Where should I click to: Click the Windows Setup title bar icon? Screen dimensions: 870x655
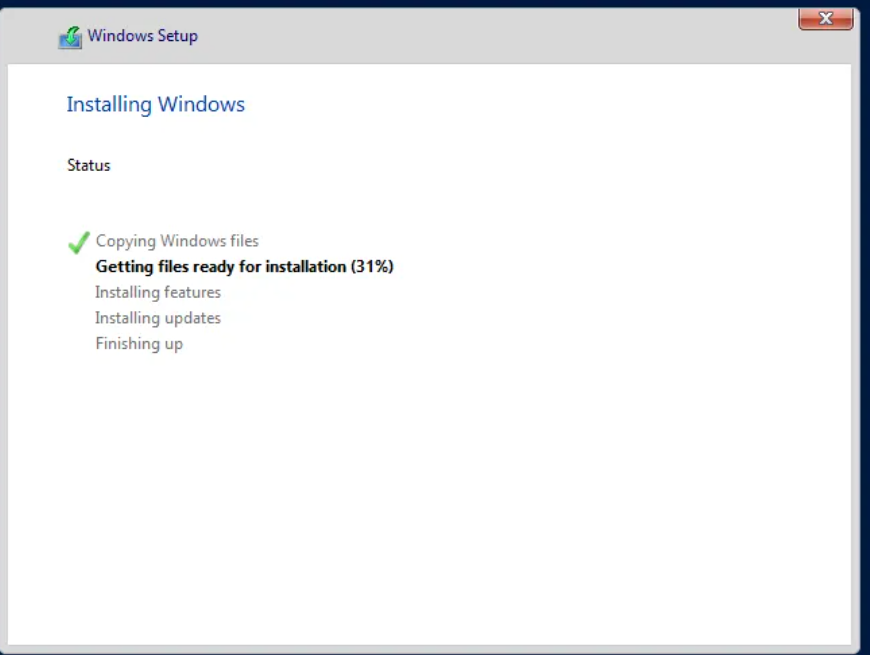[70, 37]
